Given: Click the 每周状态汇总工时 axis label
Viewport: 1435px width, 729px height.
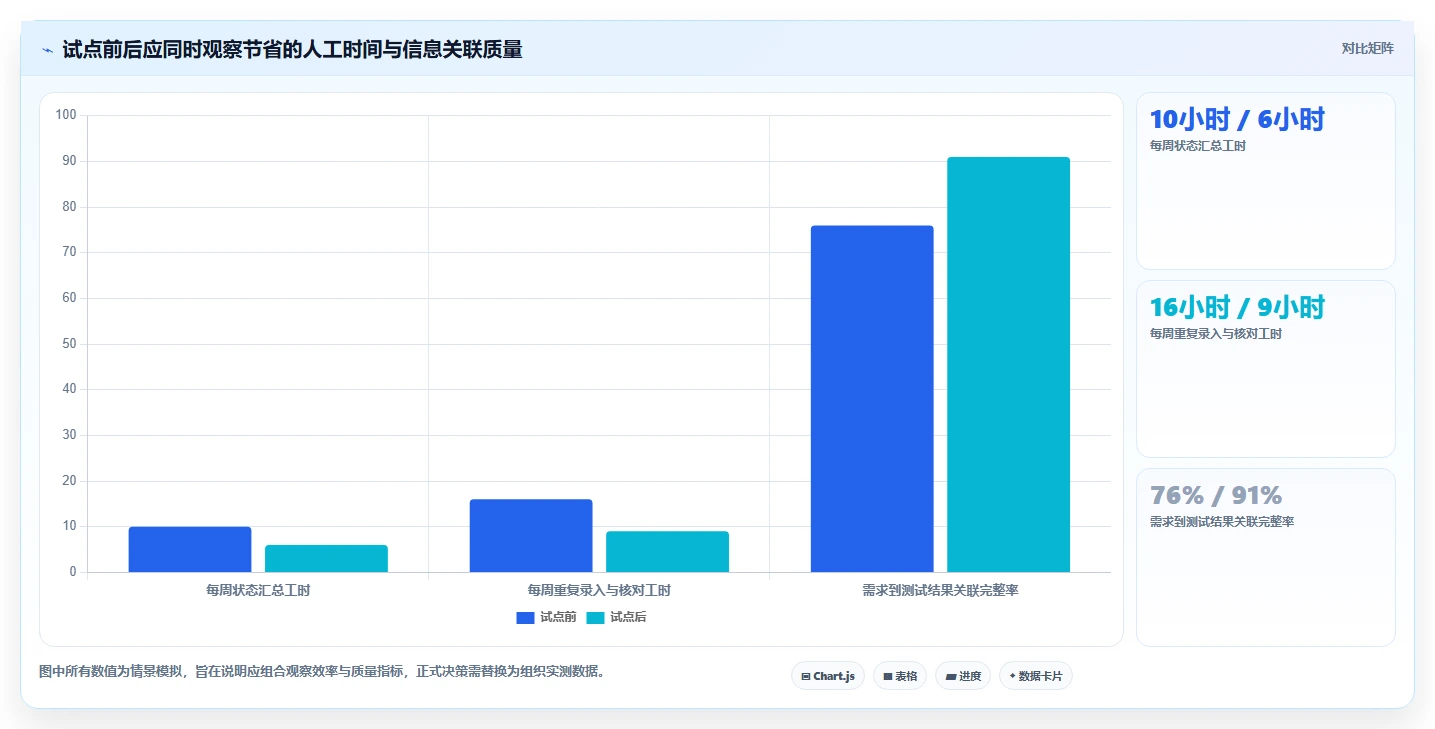Looking at the screenshot, I should click(x=258, y=591).
